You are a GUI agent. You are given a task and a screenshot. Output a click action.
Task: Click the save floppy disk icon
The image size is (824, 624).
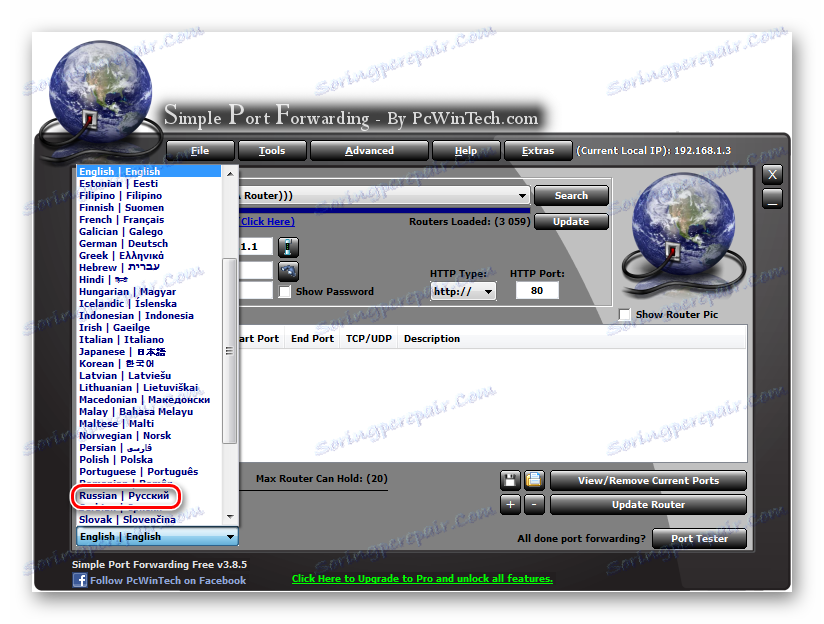coord(510,480)
